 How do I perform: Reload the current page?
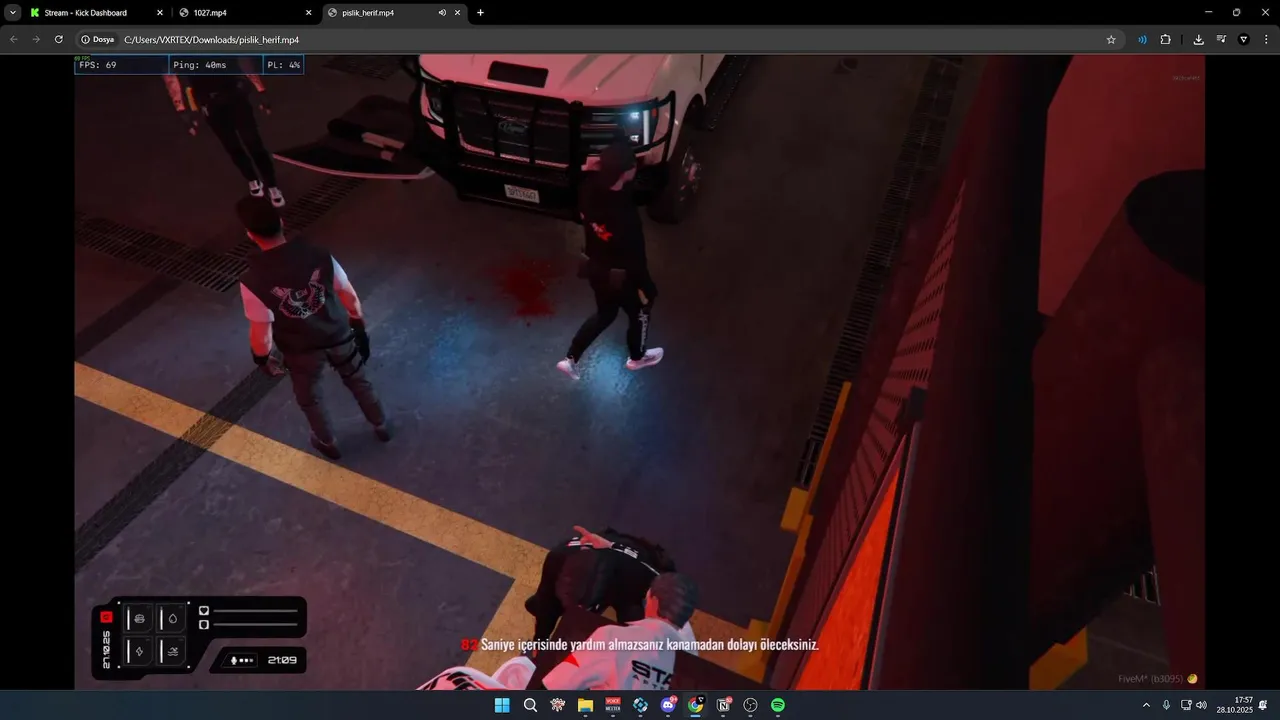click(59, 39)
